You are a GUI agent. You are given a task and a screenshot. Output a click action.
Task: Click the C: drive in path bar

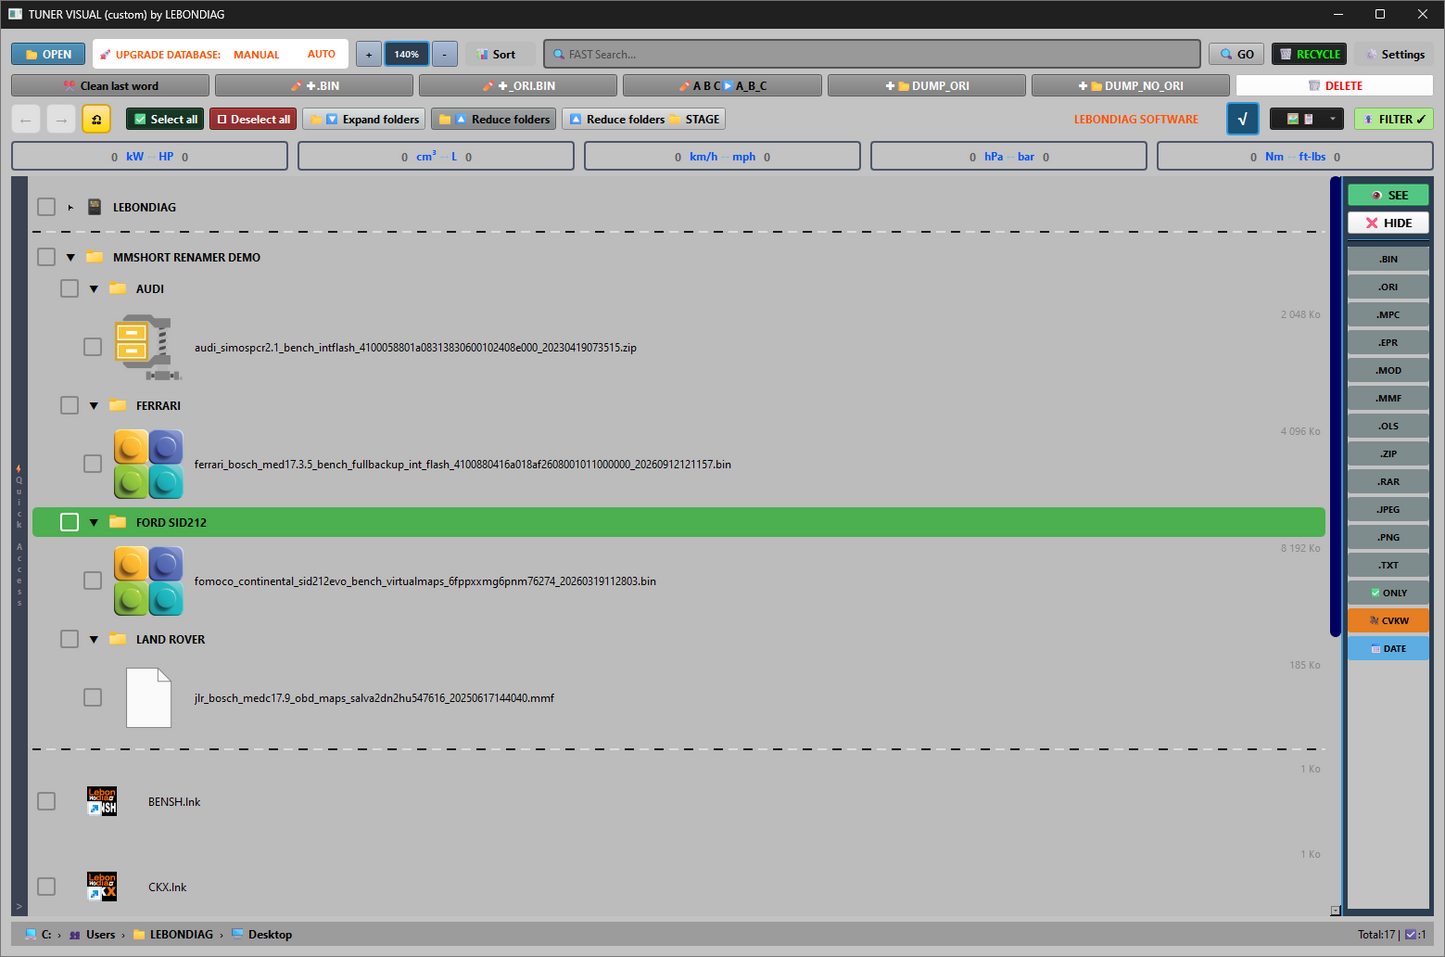point(39,934)
